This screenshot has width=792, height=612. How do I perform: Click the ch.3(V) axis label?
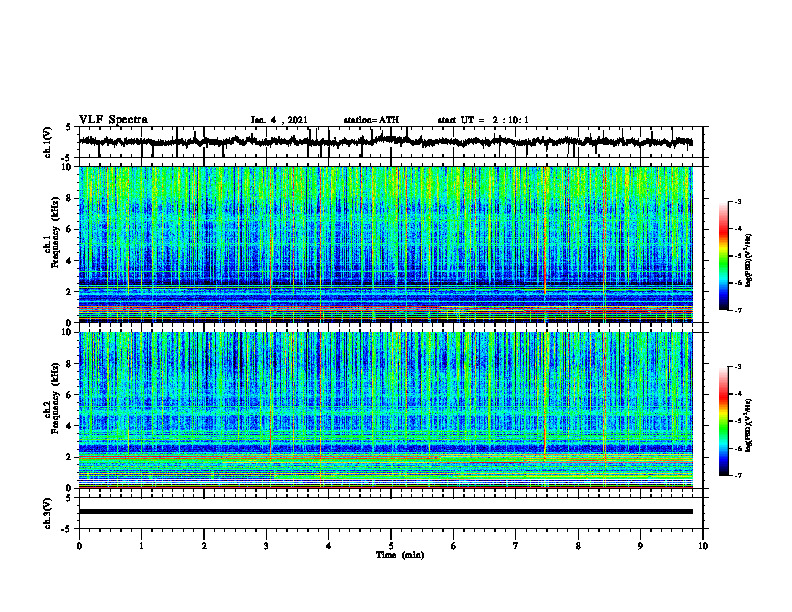48,513
